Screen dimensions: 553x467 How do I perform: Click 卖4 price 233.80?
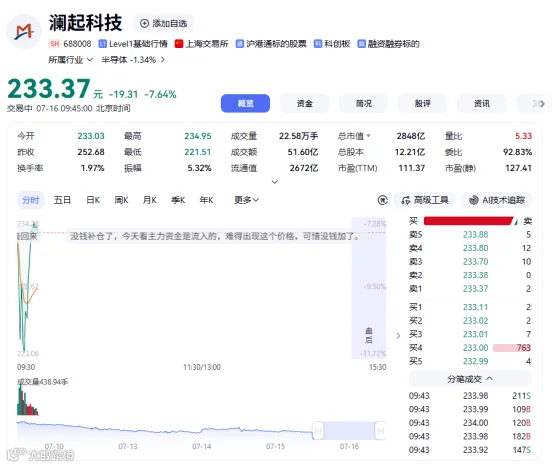(x=475, y=248)
